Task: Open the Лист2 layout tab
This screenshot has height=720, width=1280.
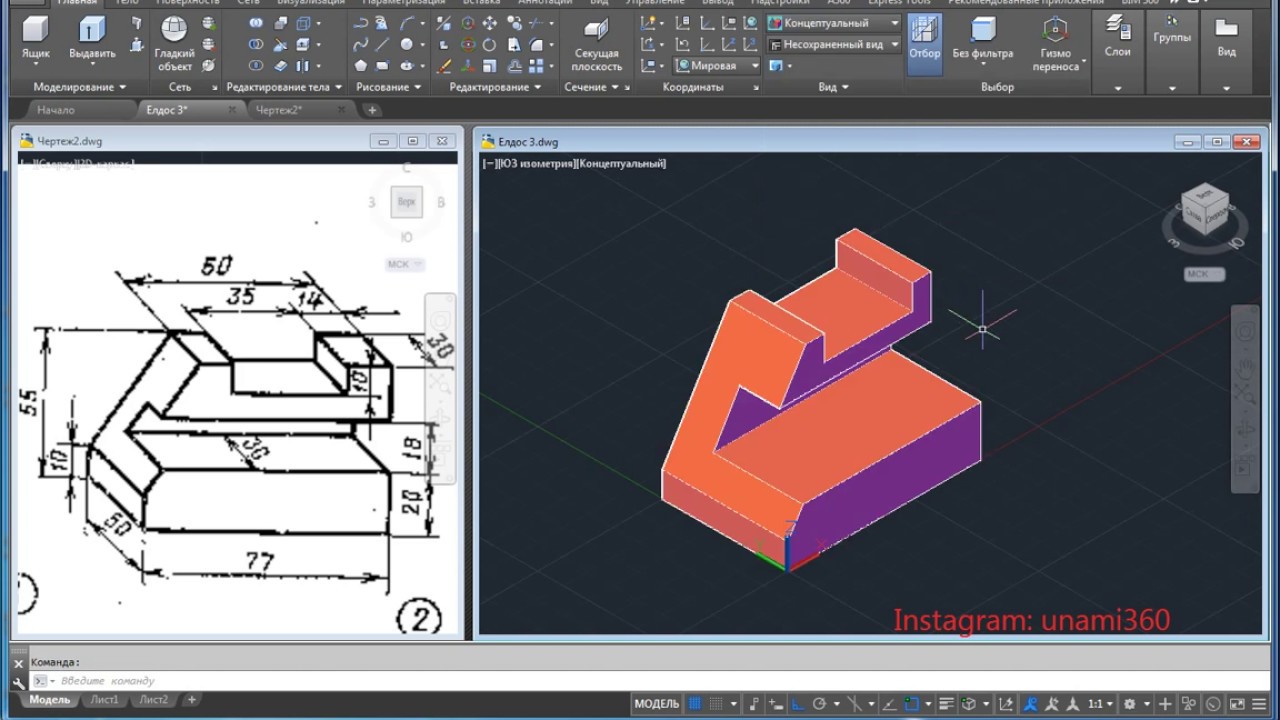Action: pyautogui.click(x=154, y=700)
